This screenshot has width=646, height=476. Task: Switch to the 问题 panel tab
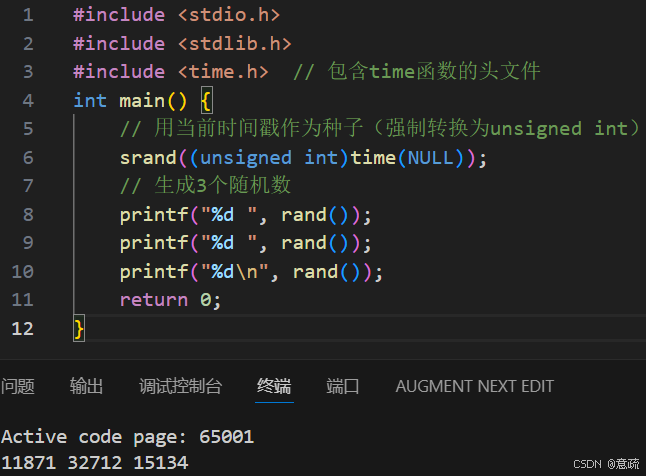(18, 386)
